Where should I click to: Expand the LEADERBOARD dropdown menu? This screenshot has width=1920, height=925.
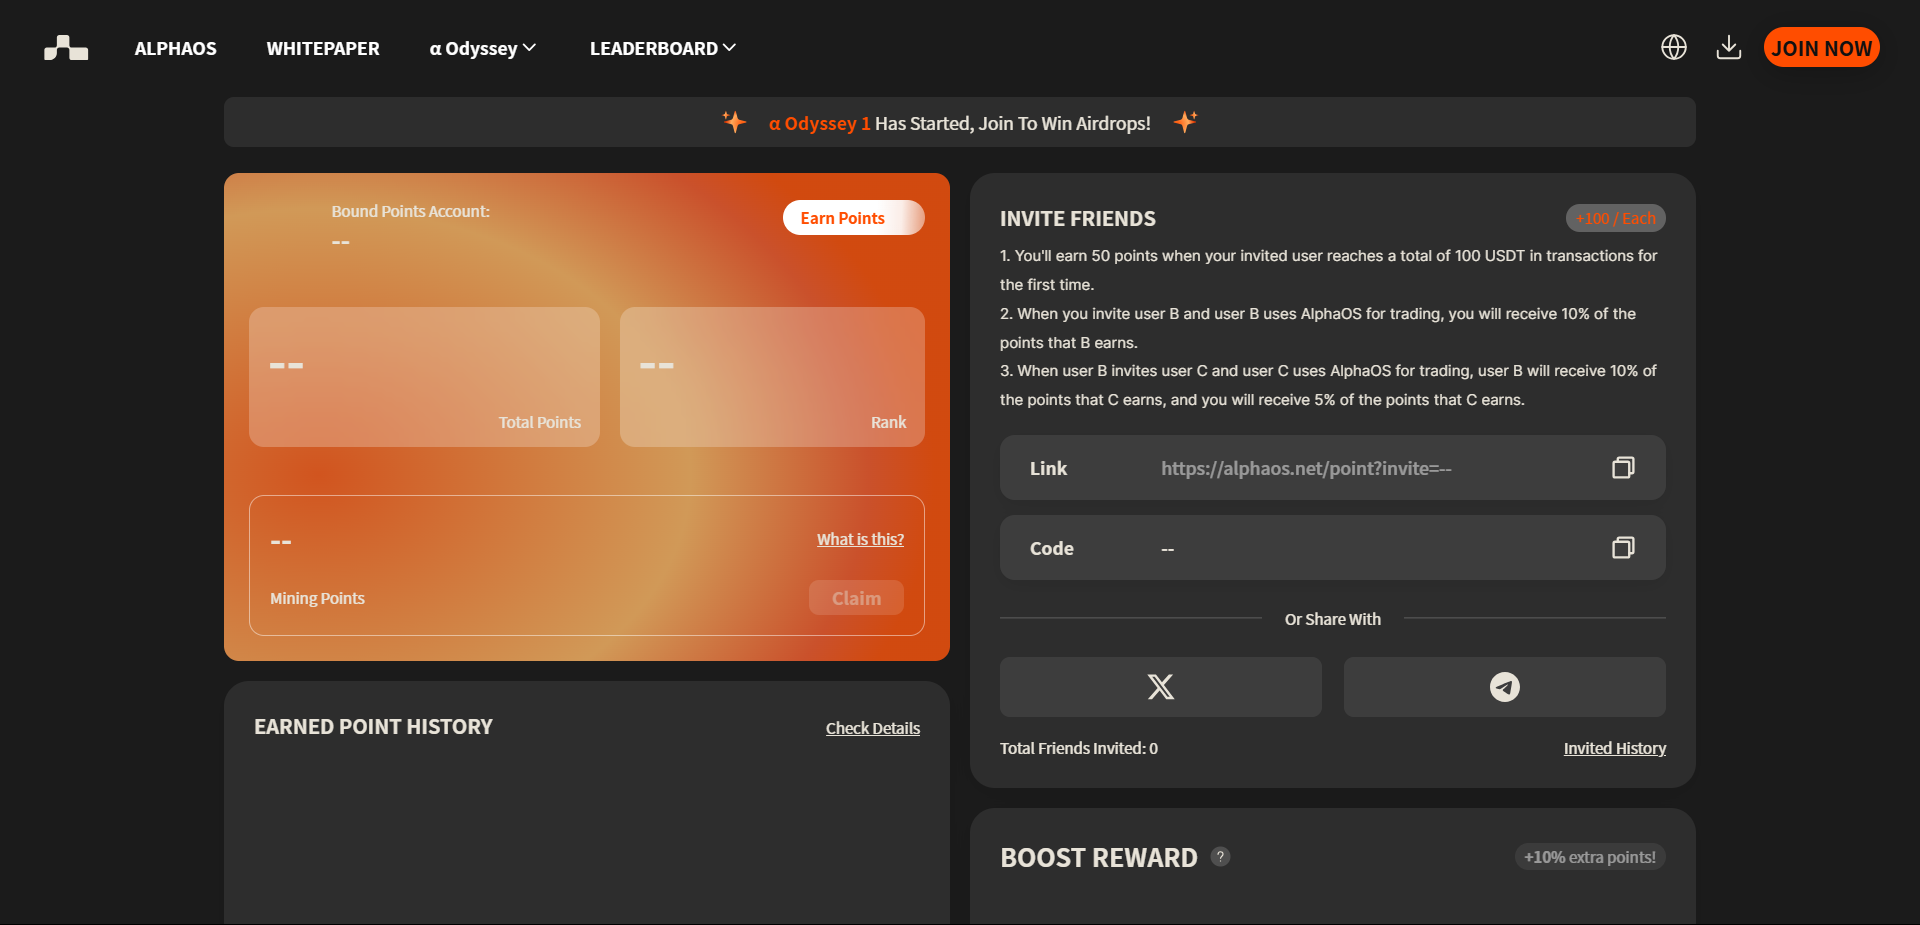(662, 48)
